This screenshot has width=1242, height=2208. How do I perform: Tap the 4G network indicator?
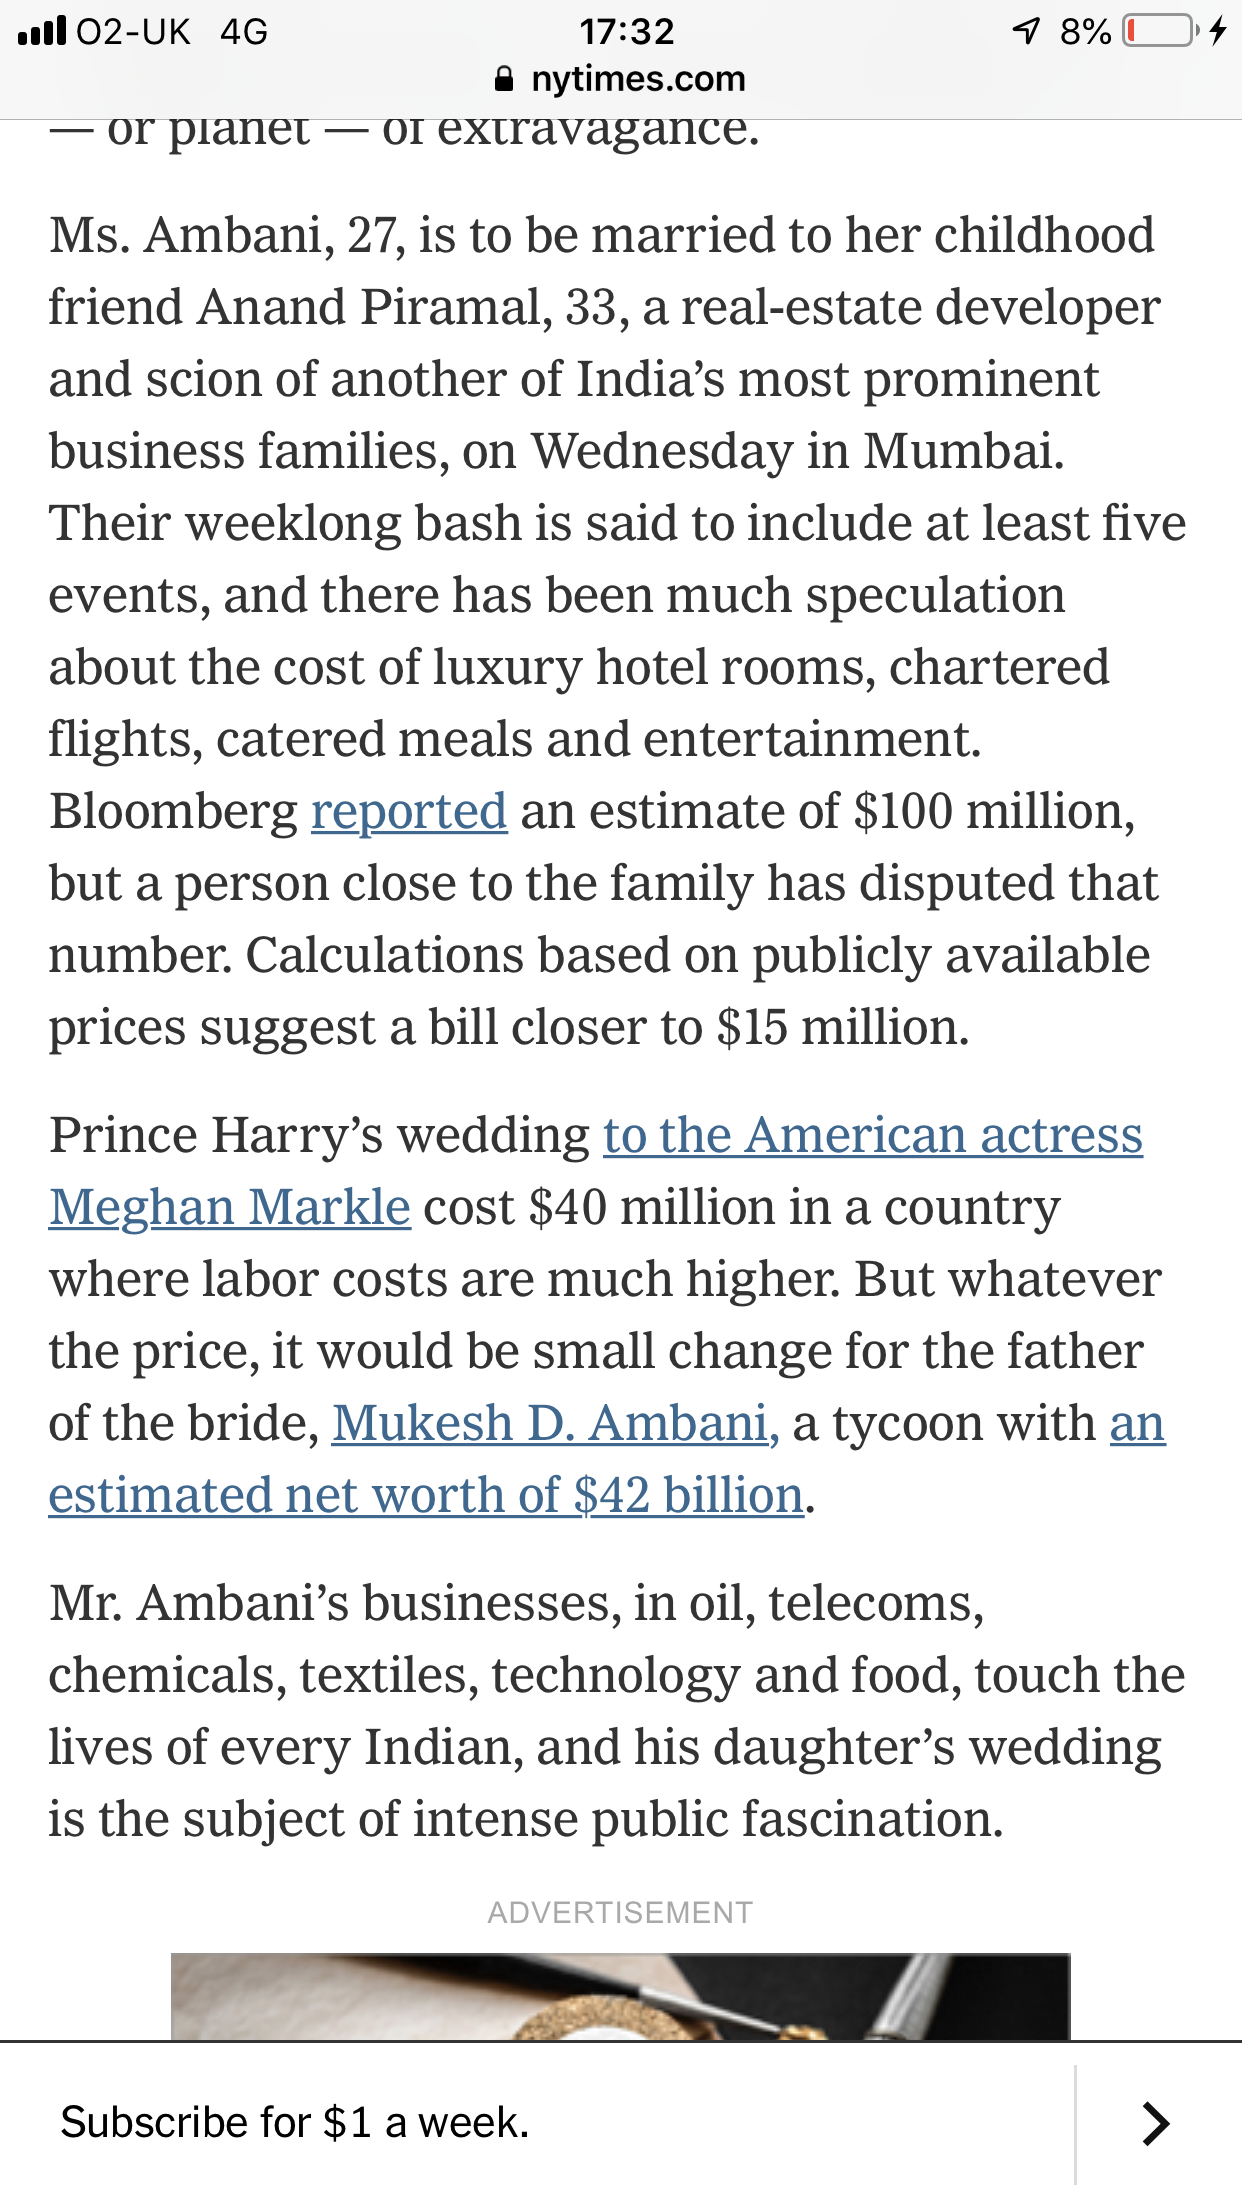(x=244, y=32)
